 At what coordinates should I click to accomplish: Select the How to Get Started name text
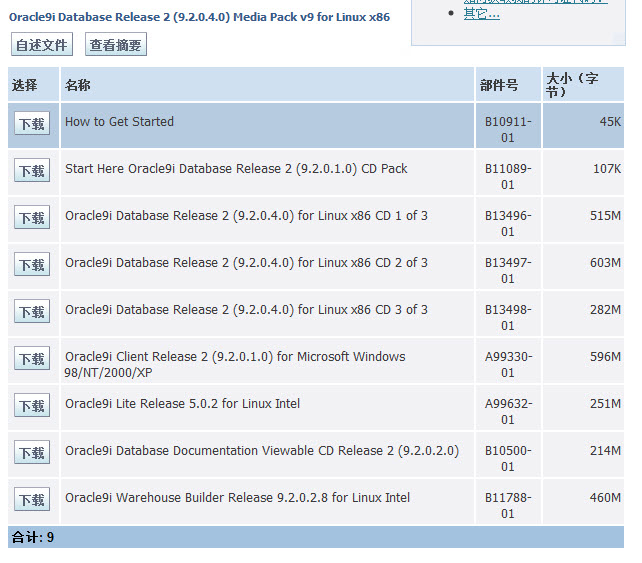click(120, 122)
